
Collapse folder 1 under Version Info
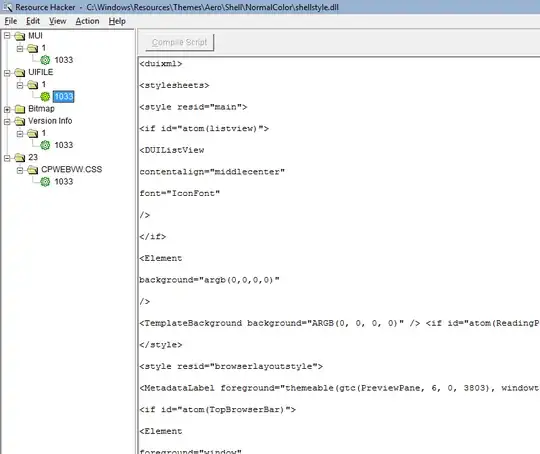(x=20, y=133)
